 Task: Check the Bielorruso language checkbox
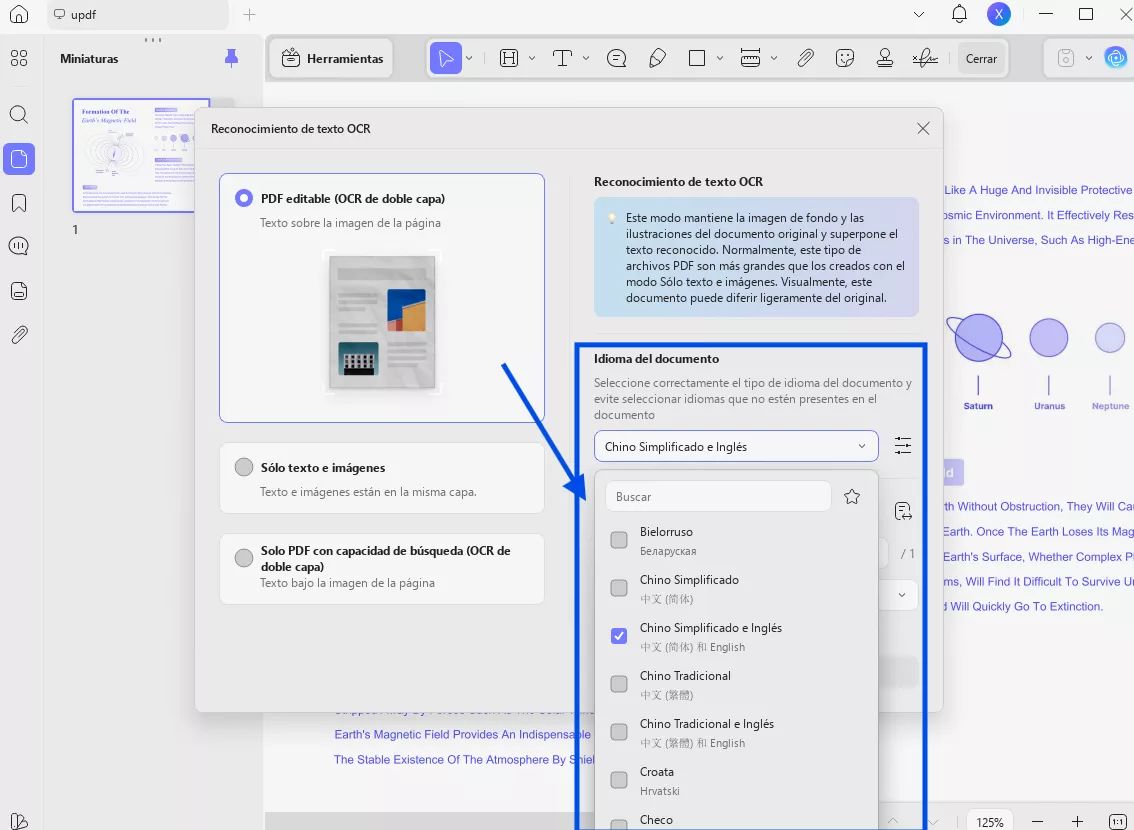click(619, 540)
